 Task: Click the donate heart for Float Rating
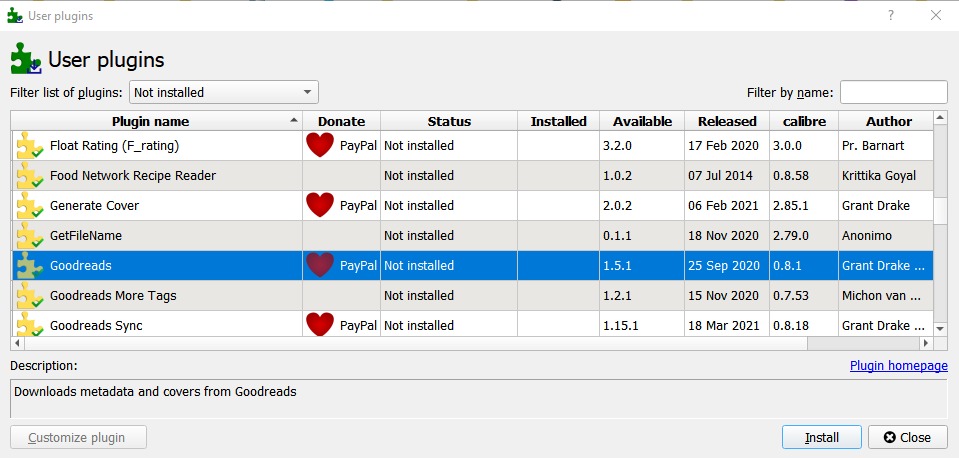click(320, 146)
